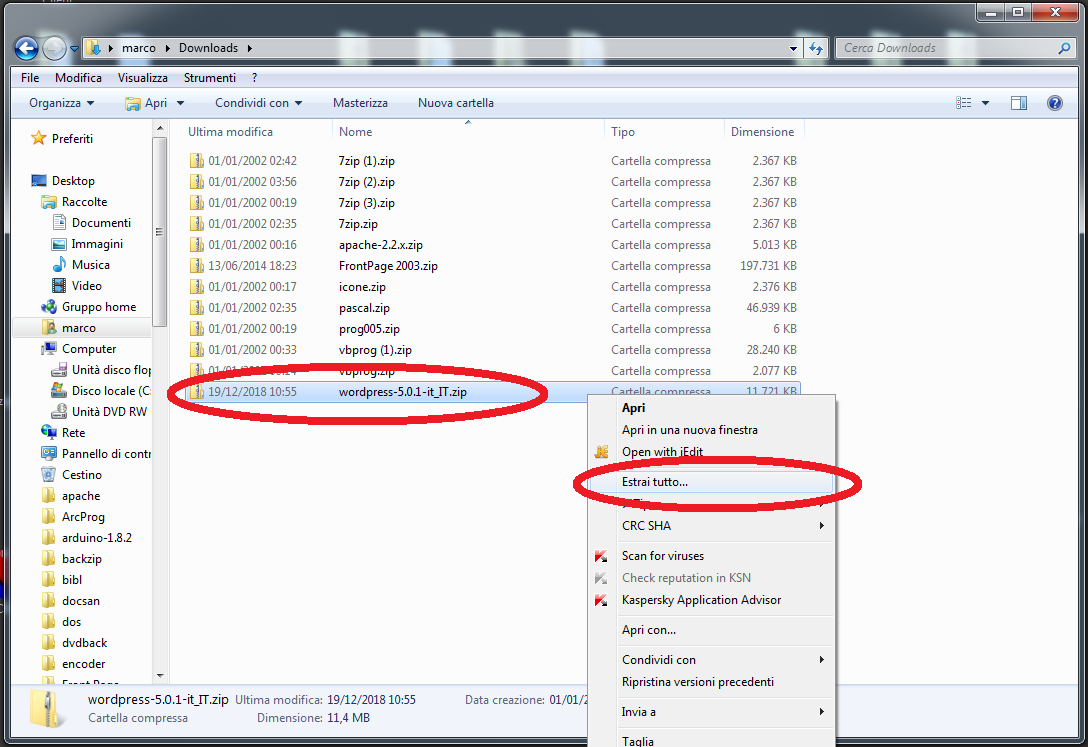
Task: Open the view options dropdown arrow
Action: pos(985,103)
